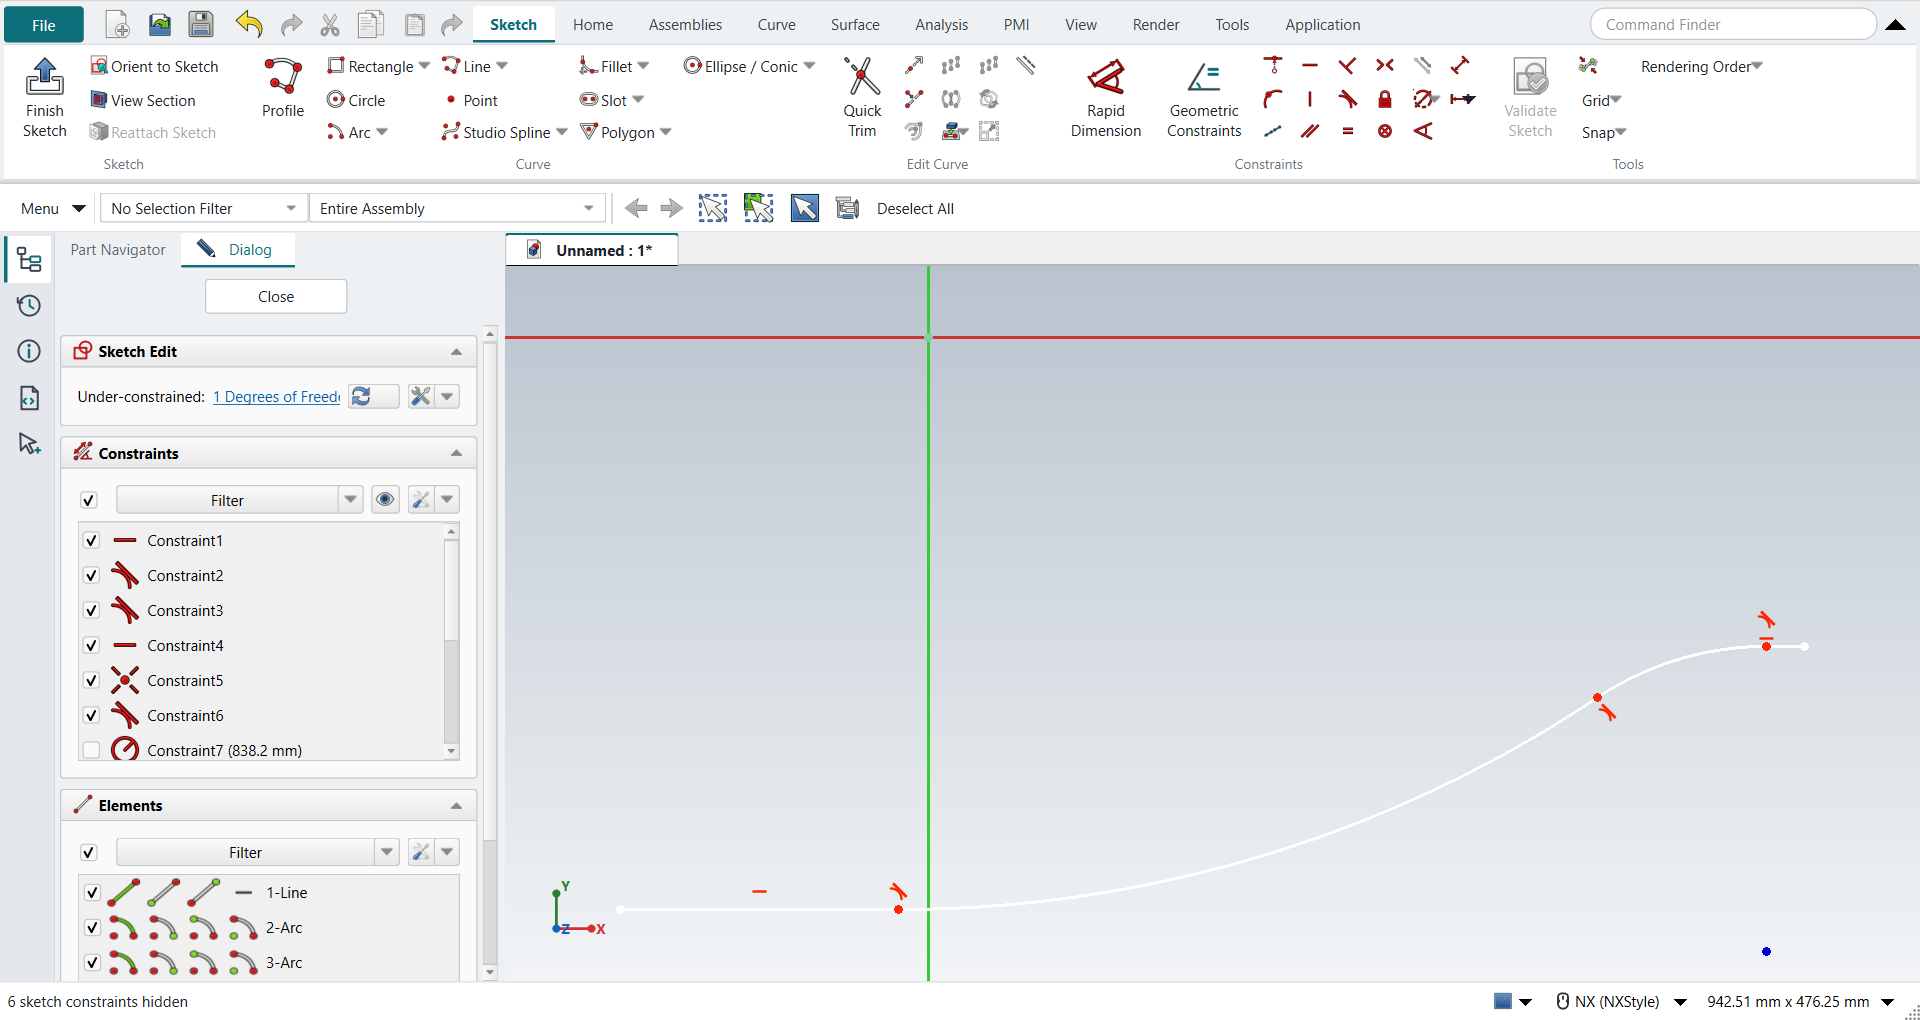
Task: Open the Entire Assembly scope dropdown
Action: click(458, 208)
